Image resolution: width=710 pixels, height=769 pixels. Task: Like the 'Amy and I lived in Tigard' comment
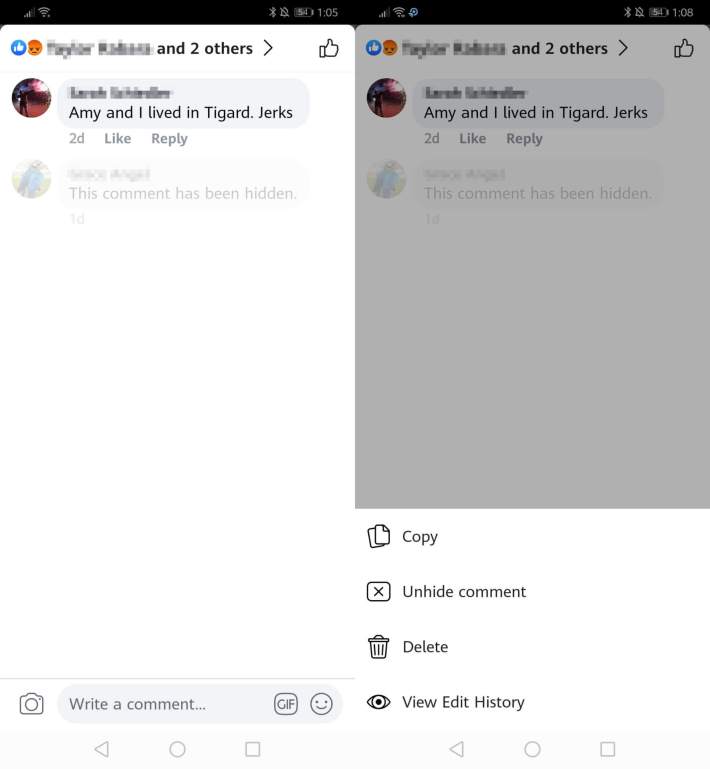point(118,139)
